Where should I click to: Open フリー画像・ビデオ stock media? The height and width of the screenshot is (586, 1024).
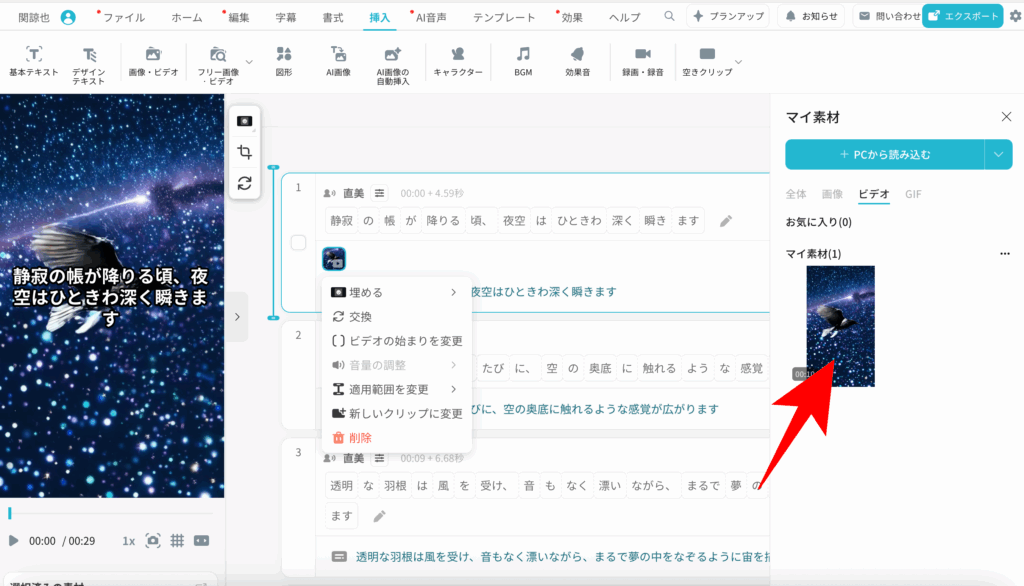(217, 65)
